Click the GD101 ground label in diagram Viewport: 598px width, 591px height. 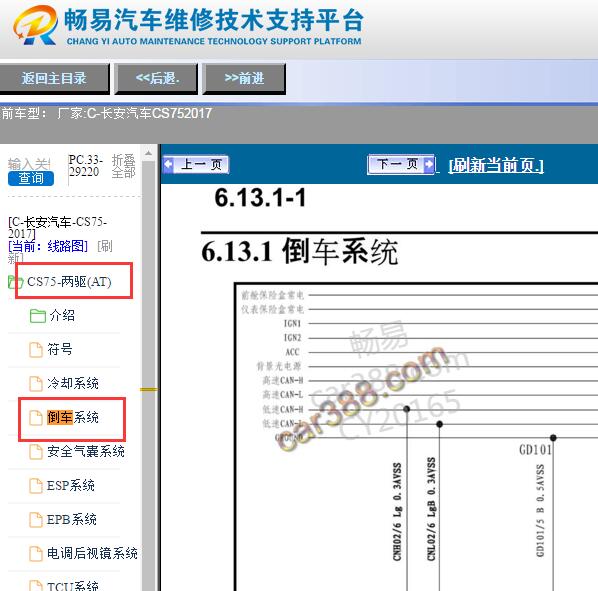coord(535,450)
